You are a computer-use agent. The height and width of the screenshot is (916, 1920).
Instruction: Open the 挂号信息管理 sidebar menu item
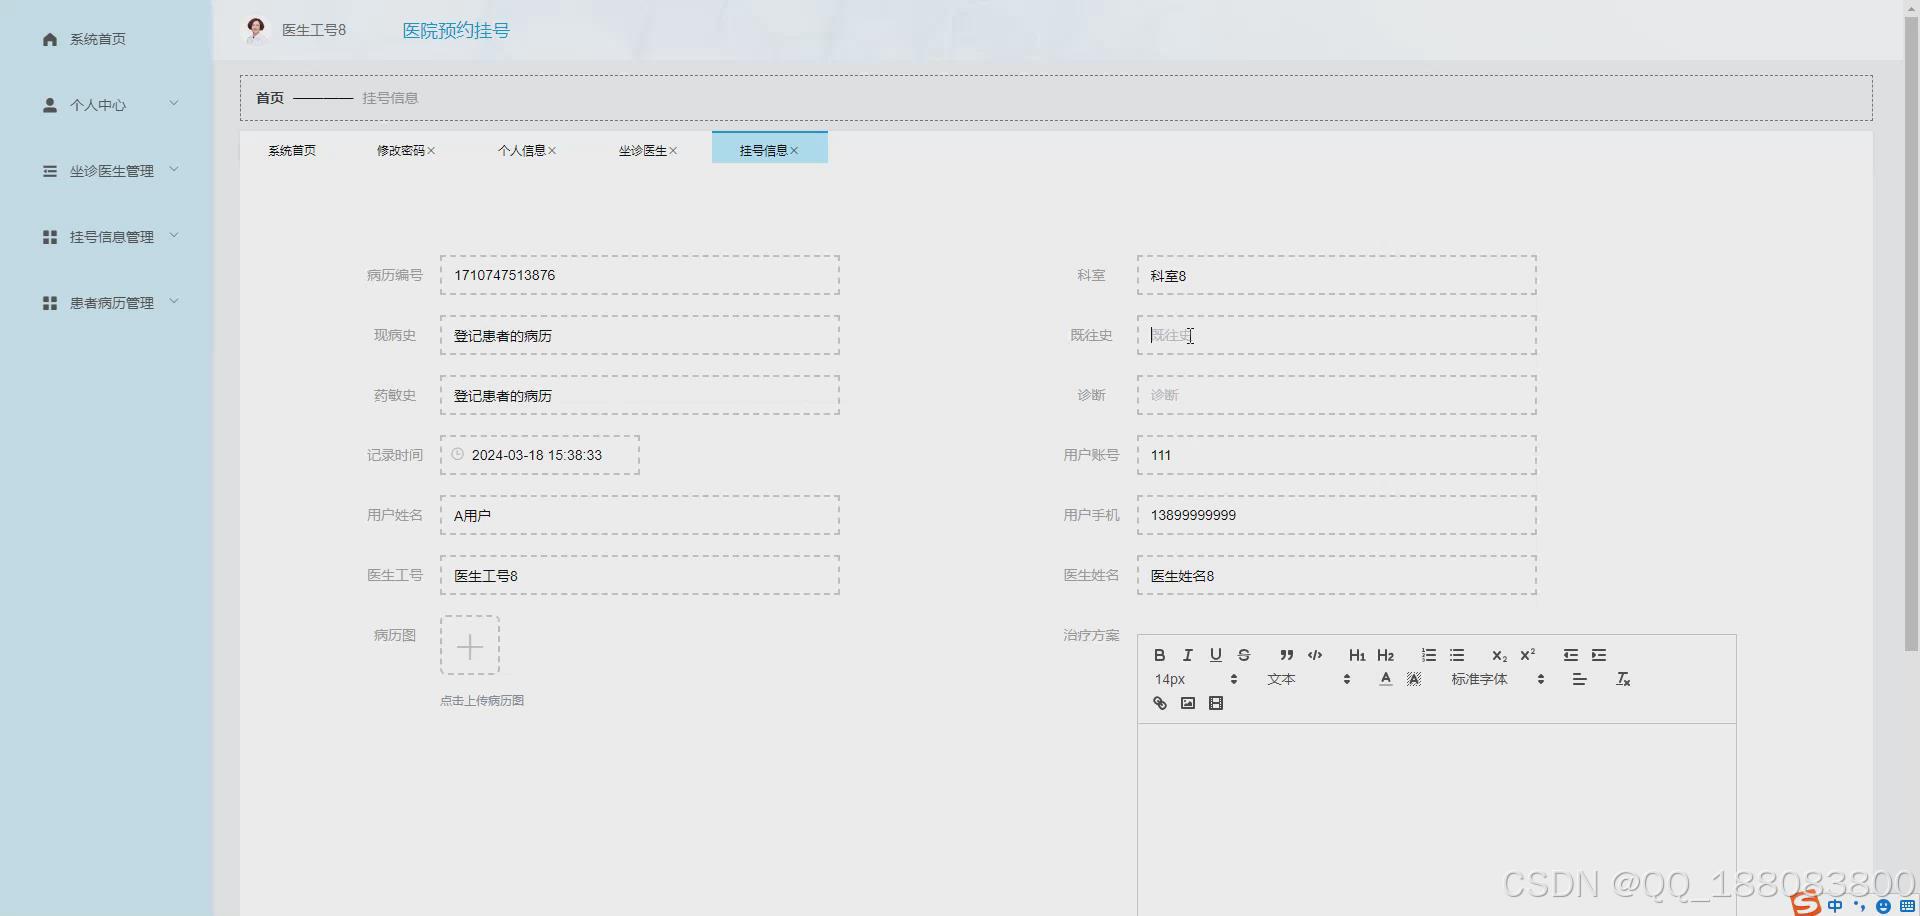tap(111, 236)
